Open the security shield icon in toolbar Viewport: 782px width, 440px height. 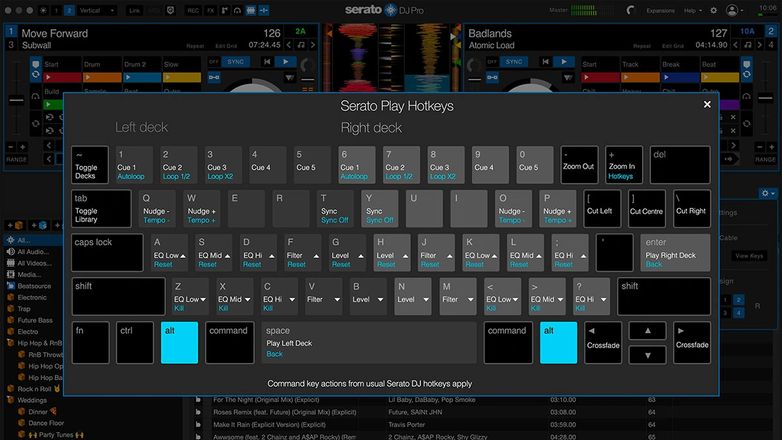[171, 10]
